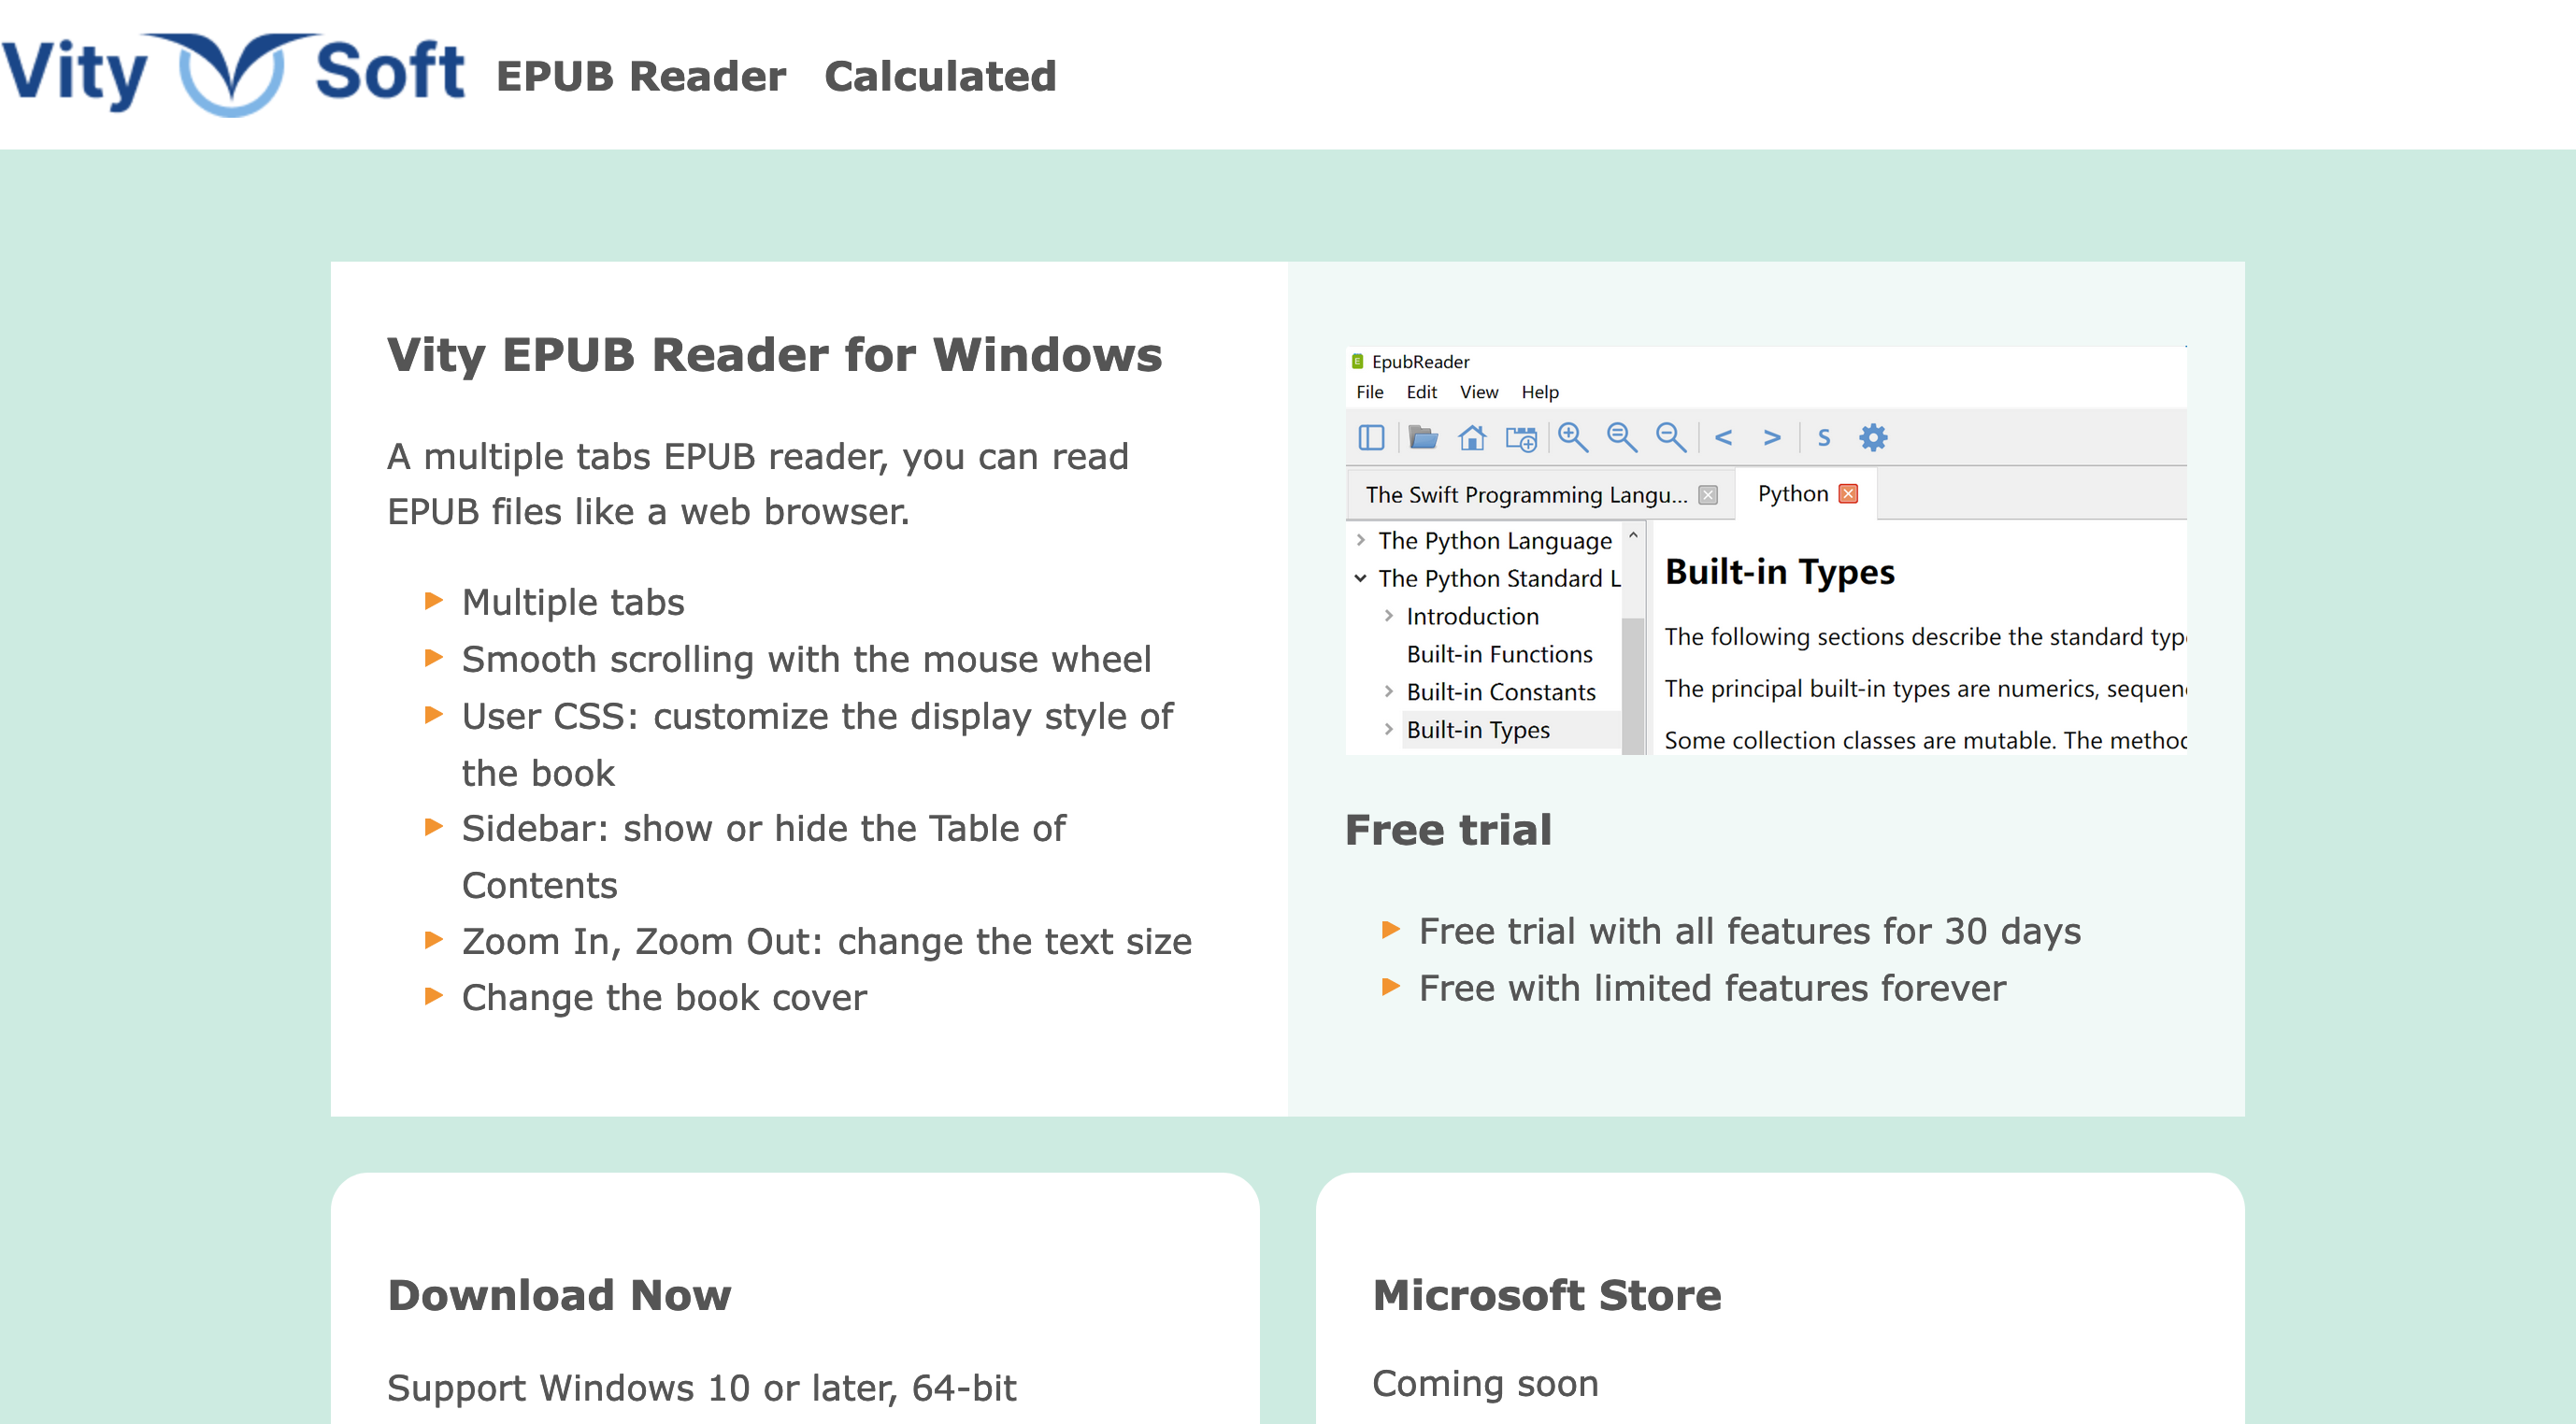Click the S user style icon
2576x1424 pixels.
click(1824, 438)
